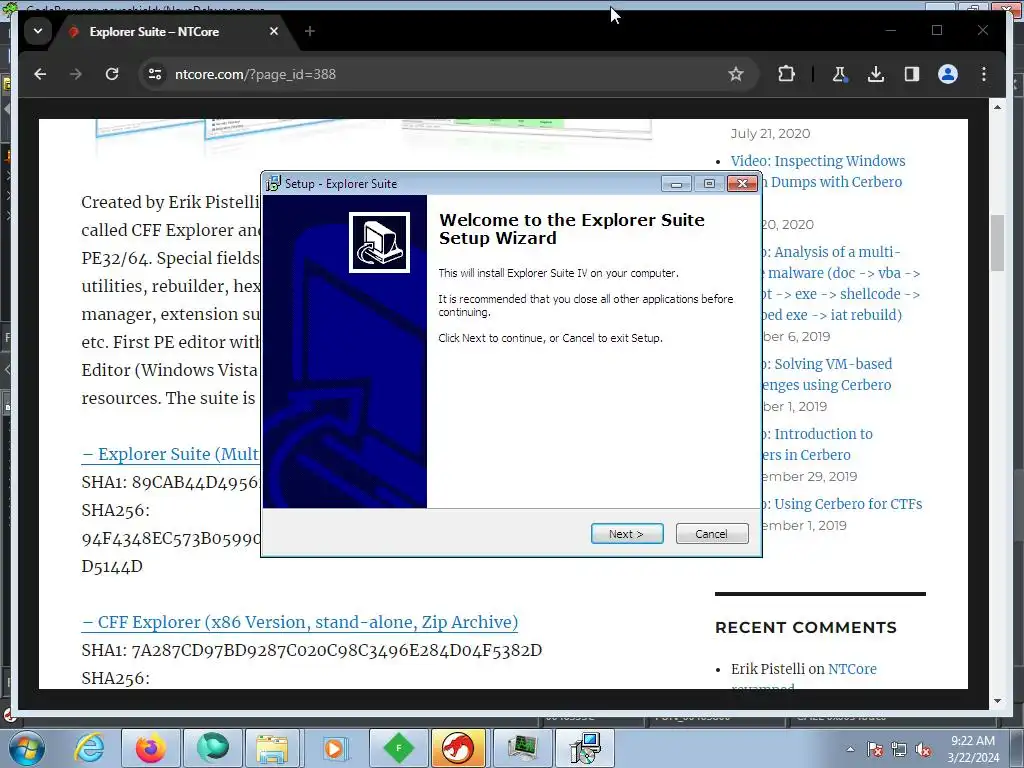
Task: Click the muted volume tray icon
Action: tap(923, 749)
